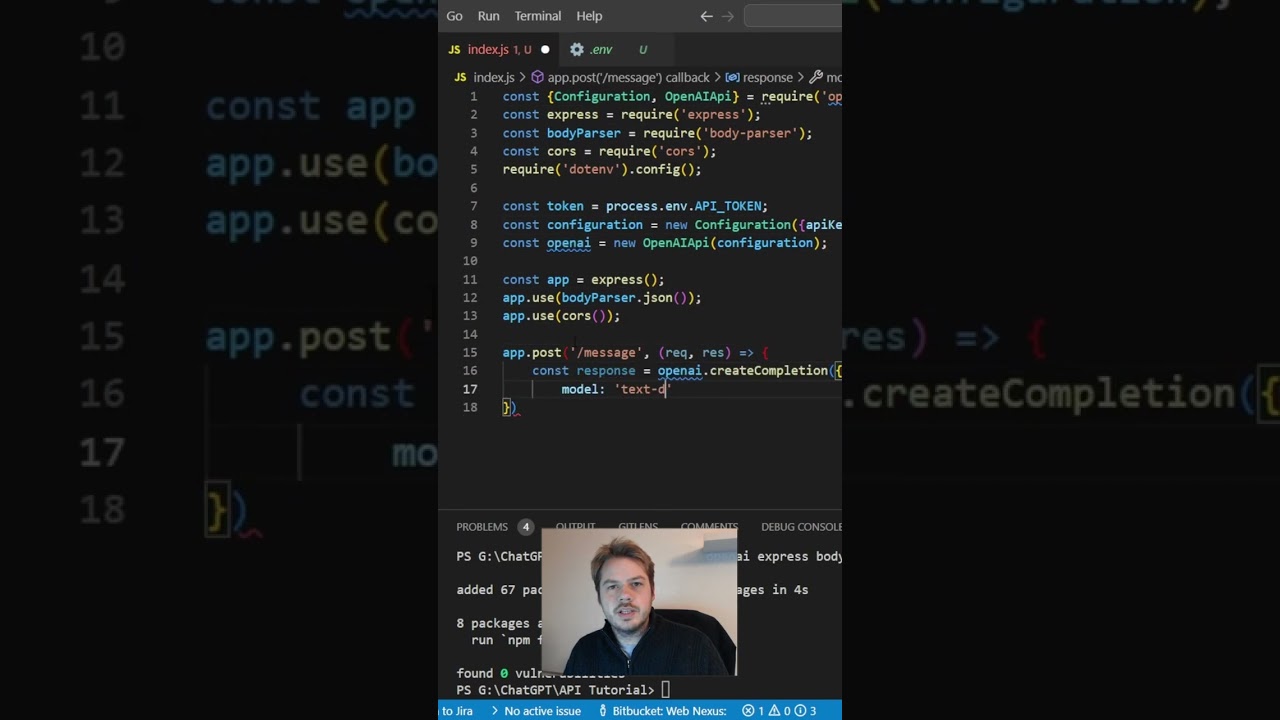This screenshot has width=1280, height=720.
Task: Click the JS file icon on the index.js tab
Action: click(454, 49)
